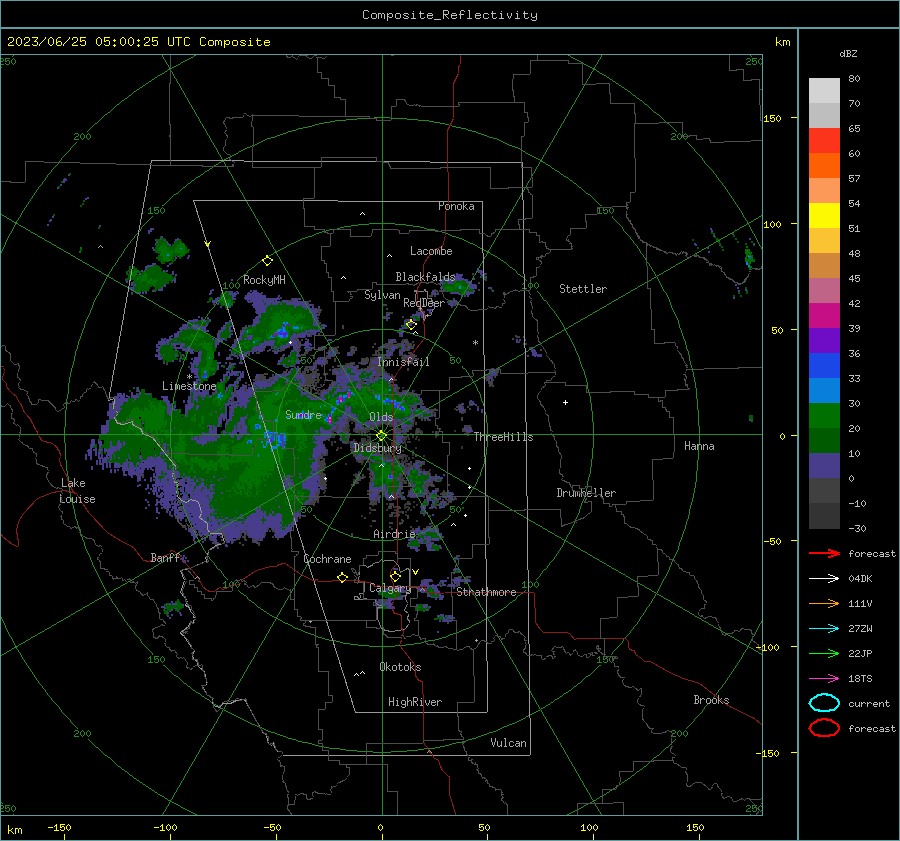Image resolution: width=900 pixels, height=841 pixels.
Task: Click the red forecast arrow in legend
Action: (824, 553)
